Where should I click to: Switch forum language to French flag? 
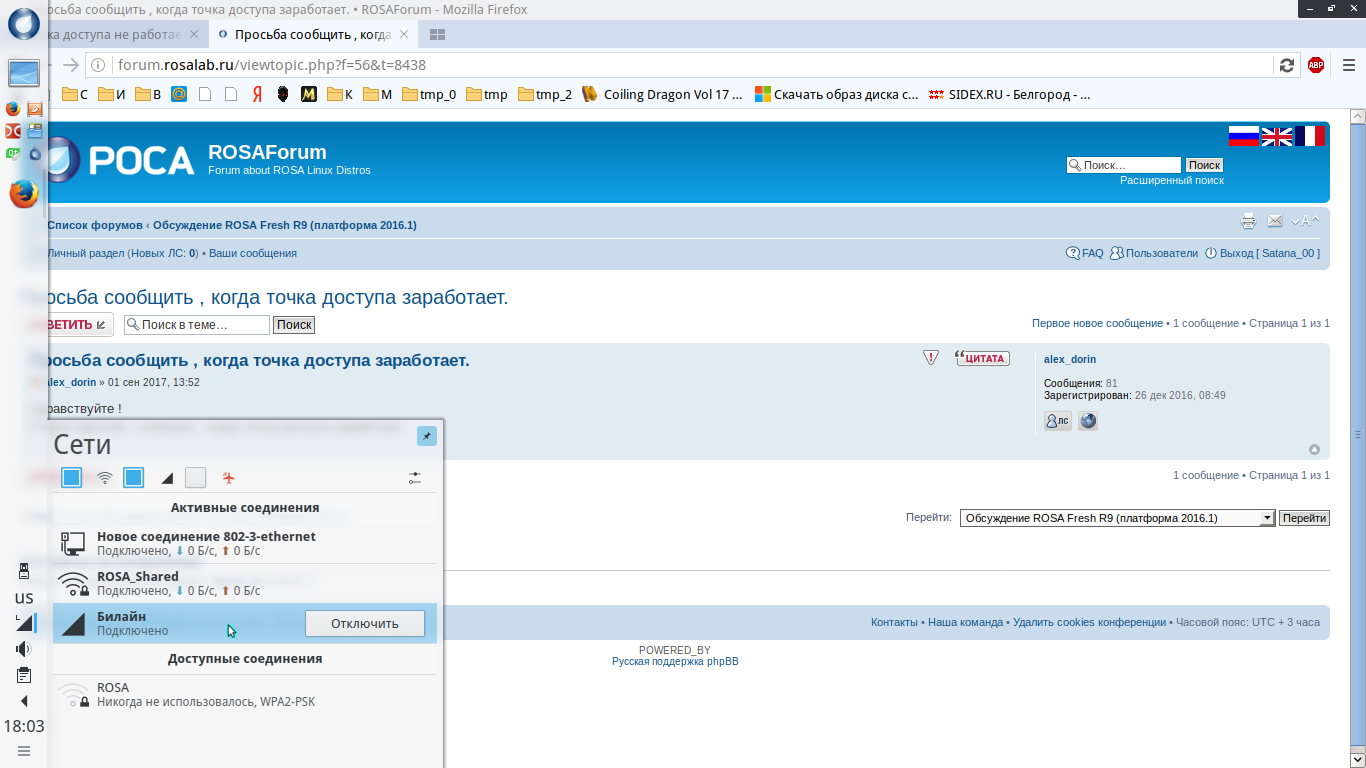1310,136
